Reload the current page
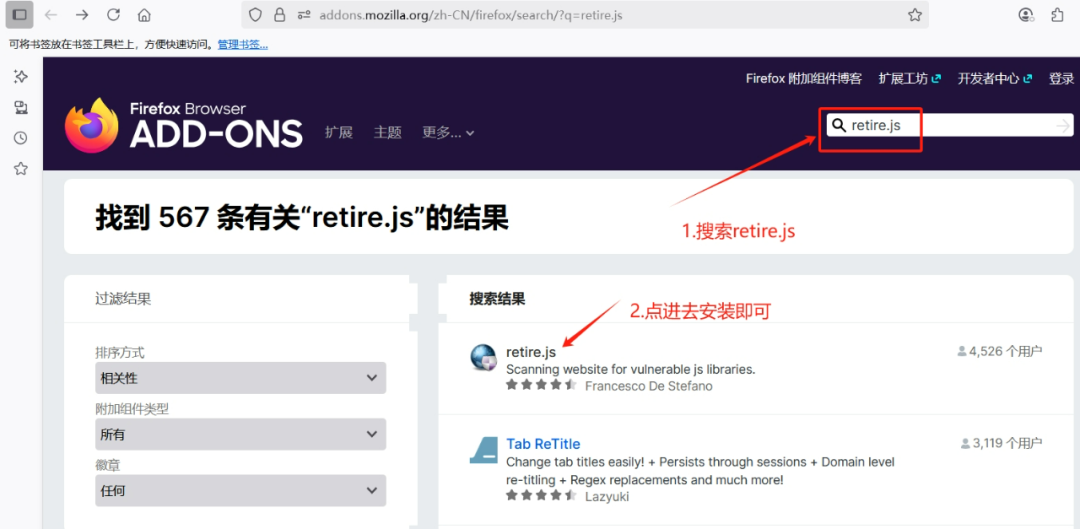This screenshot has width=1080, height=529. 113,14
